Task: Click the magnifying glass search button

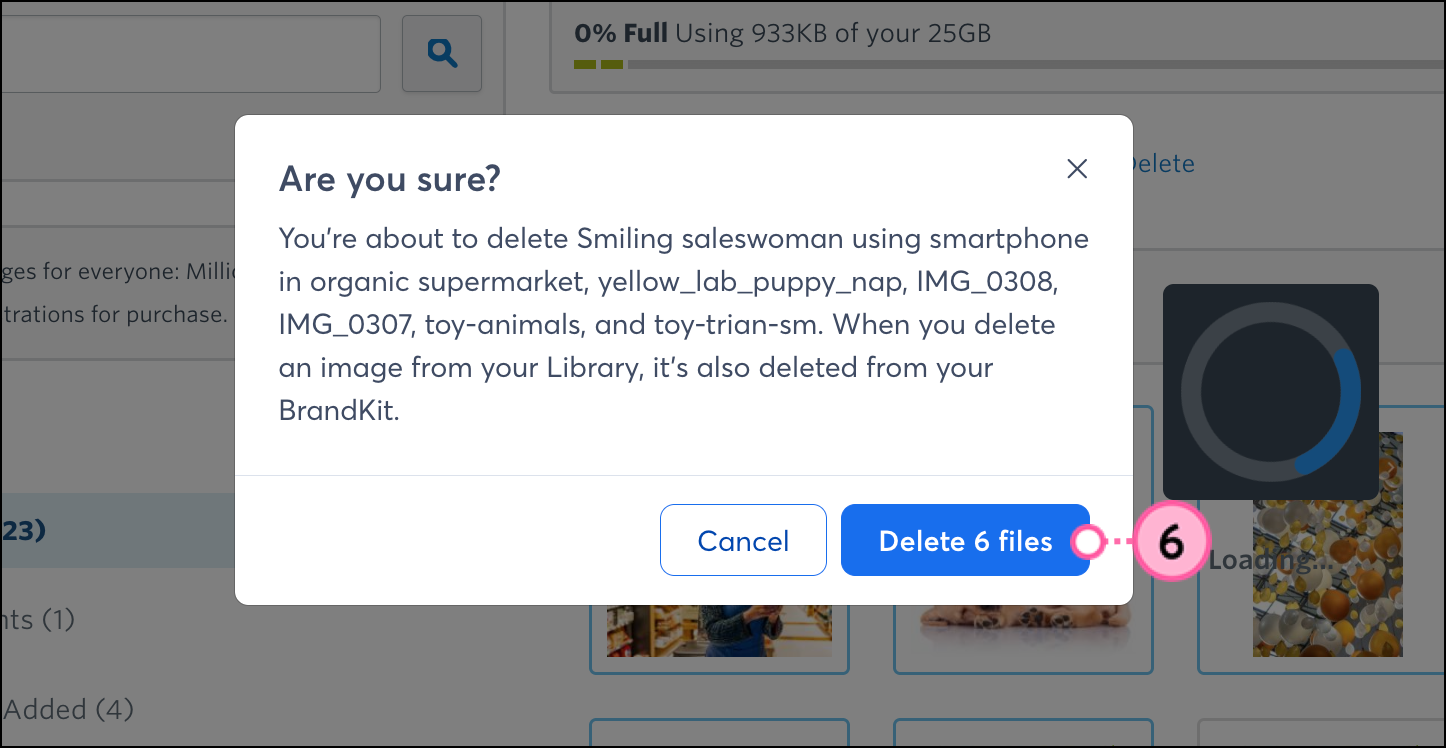Action: 441,53
